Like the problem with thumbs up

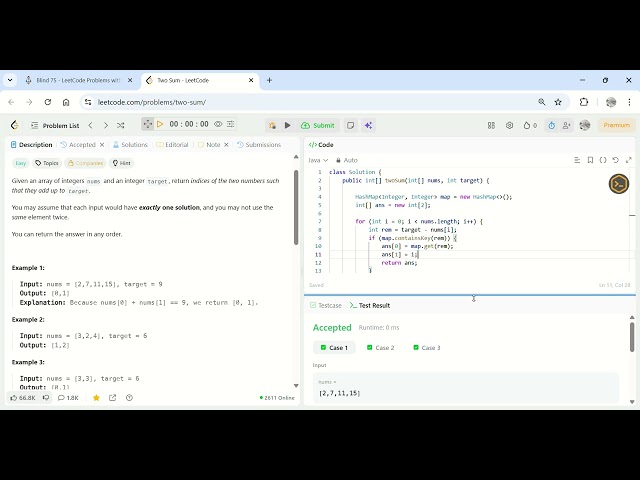point(23,398)
